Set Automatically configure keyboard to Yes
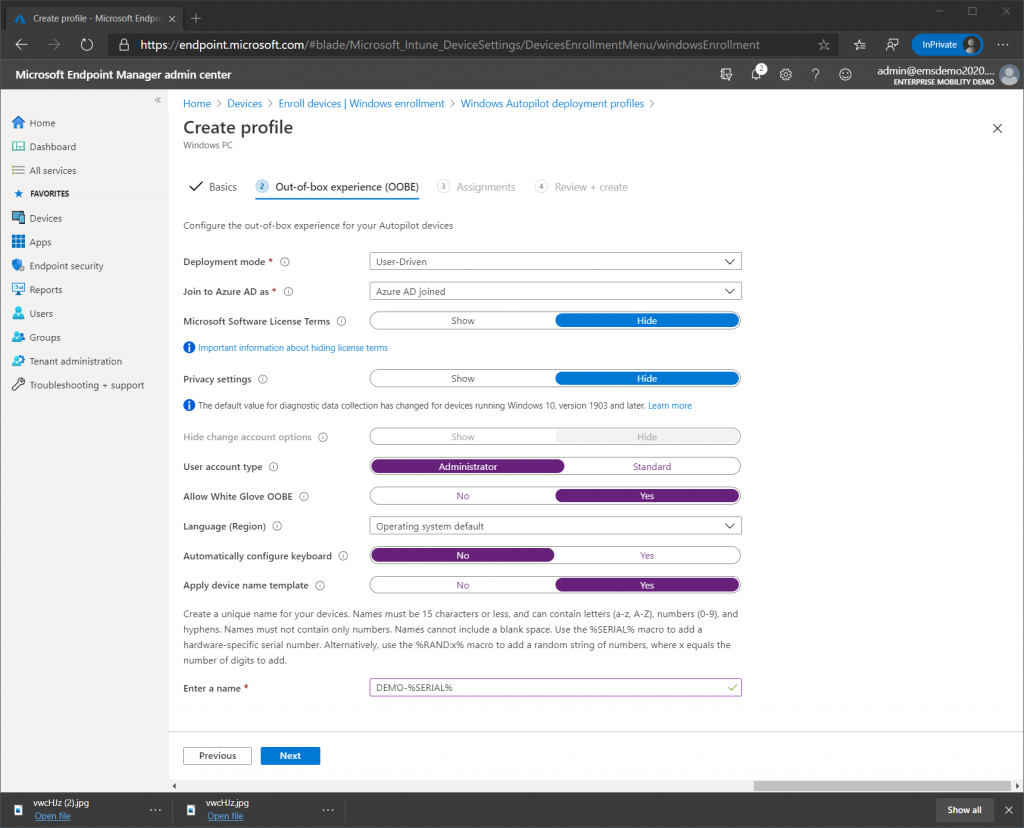The width and height of the screenshot is (1024, 828). (647, 555)
